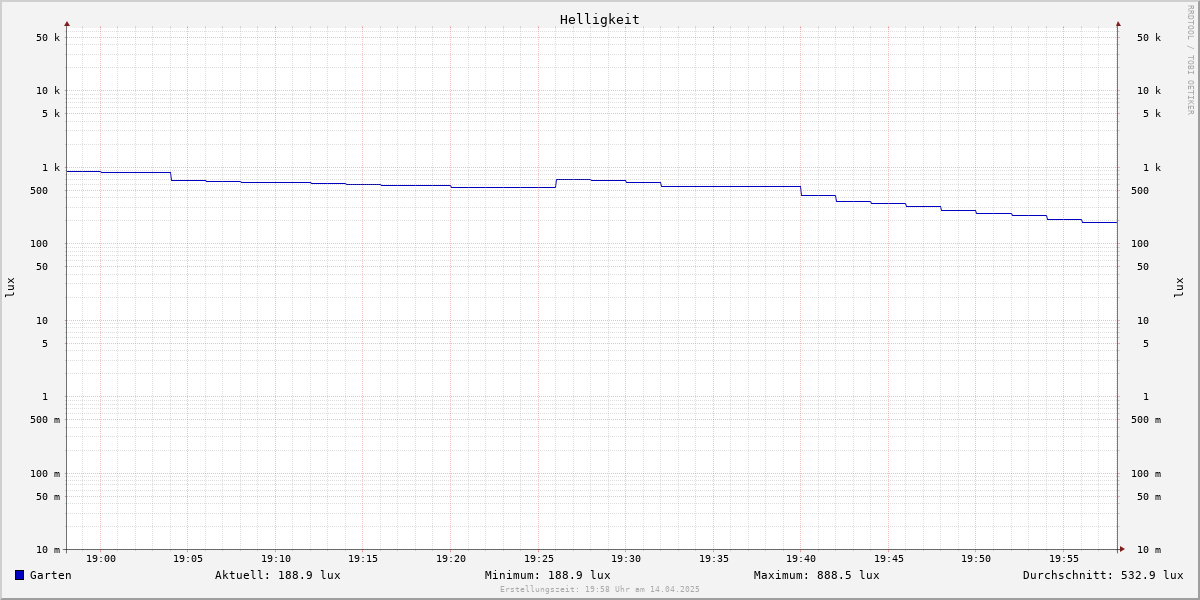The image size is (1200, 600).
Task: Click the 19:25 time axis label
Action: point(539,559)
